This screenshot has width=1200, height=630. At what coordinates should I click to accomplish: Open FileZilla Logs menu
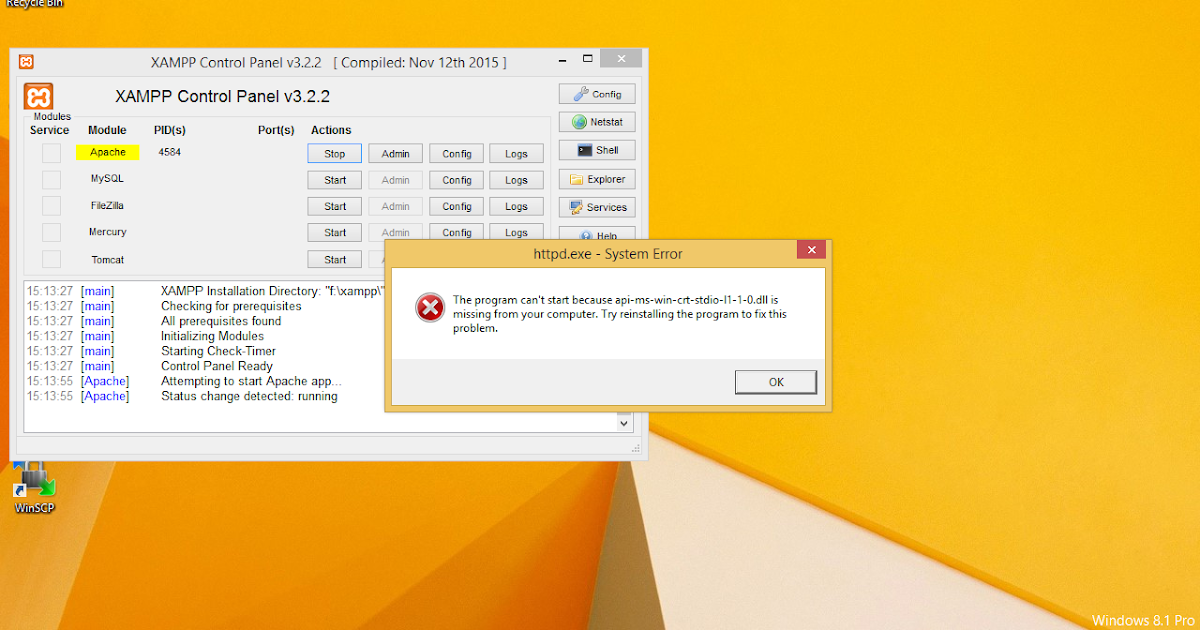pyautogui.click(x=517, y=206)
